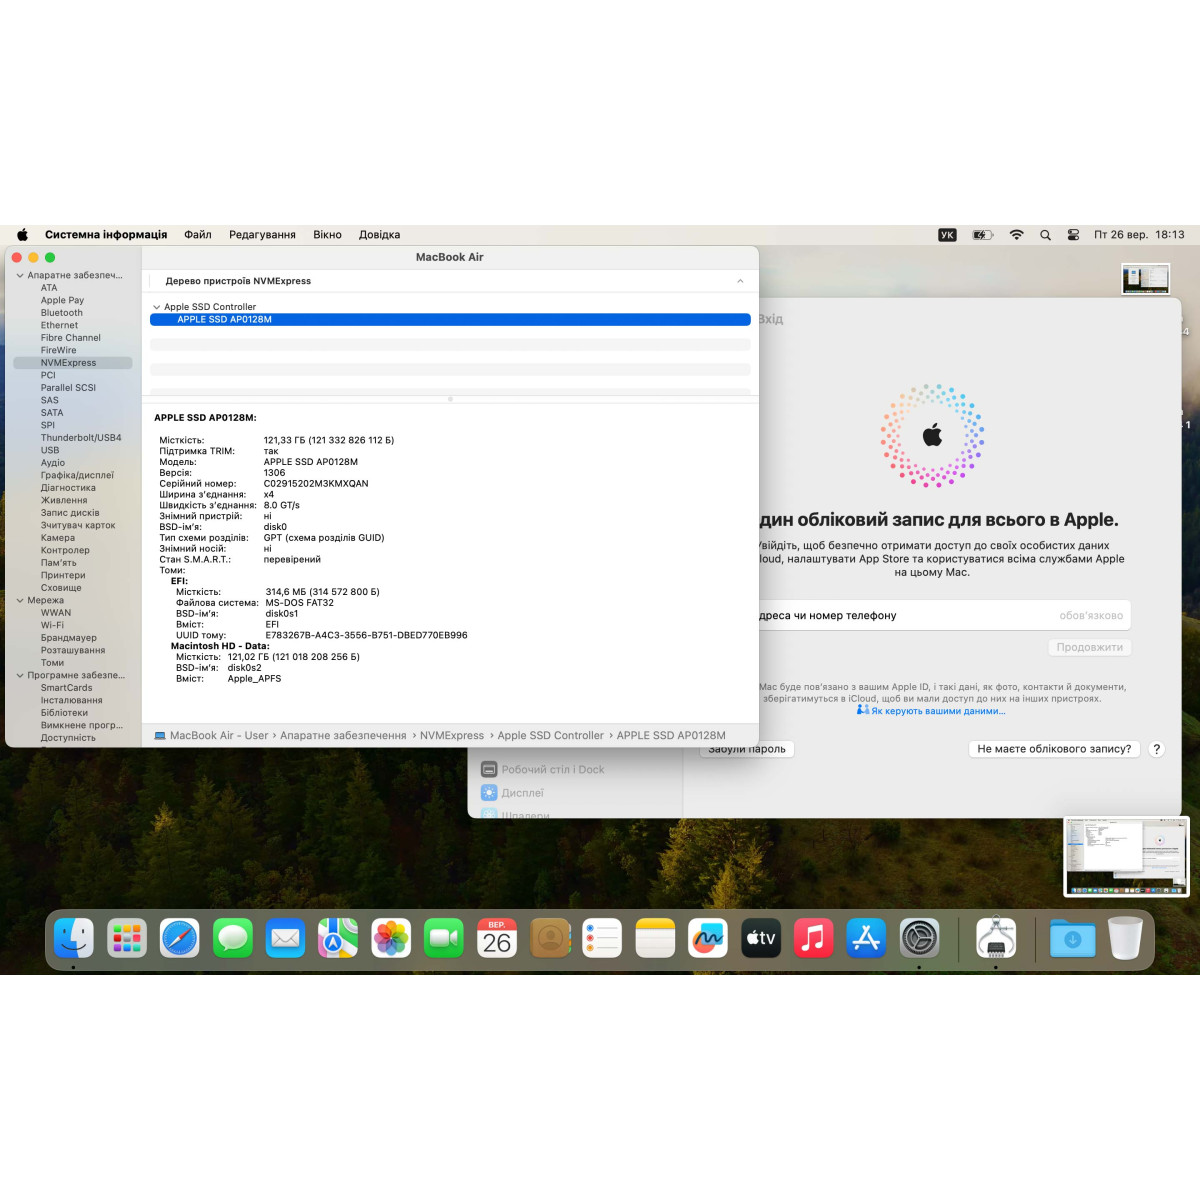
Task: Open the screenshot file on the desktop
Action: click(1146, 279)
